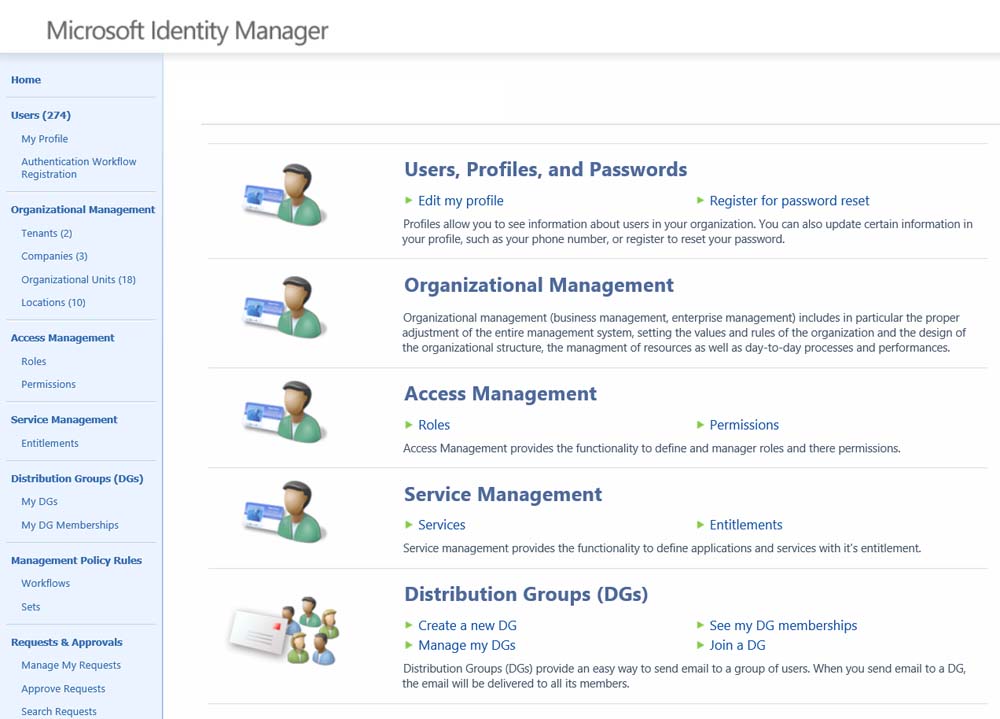
Task: Click the Access Management section user icon
Action: pyautogui.click(x=285, y=411)
